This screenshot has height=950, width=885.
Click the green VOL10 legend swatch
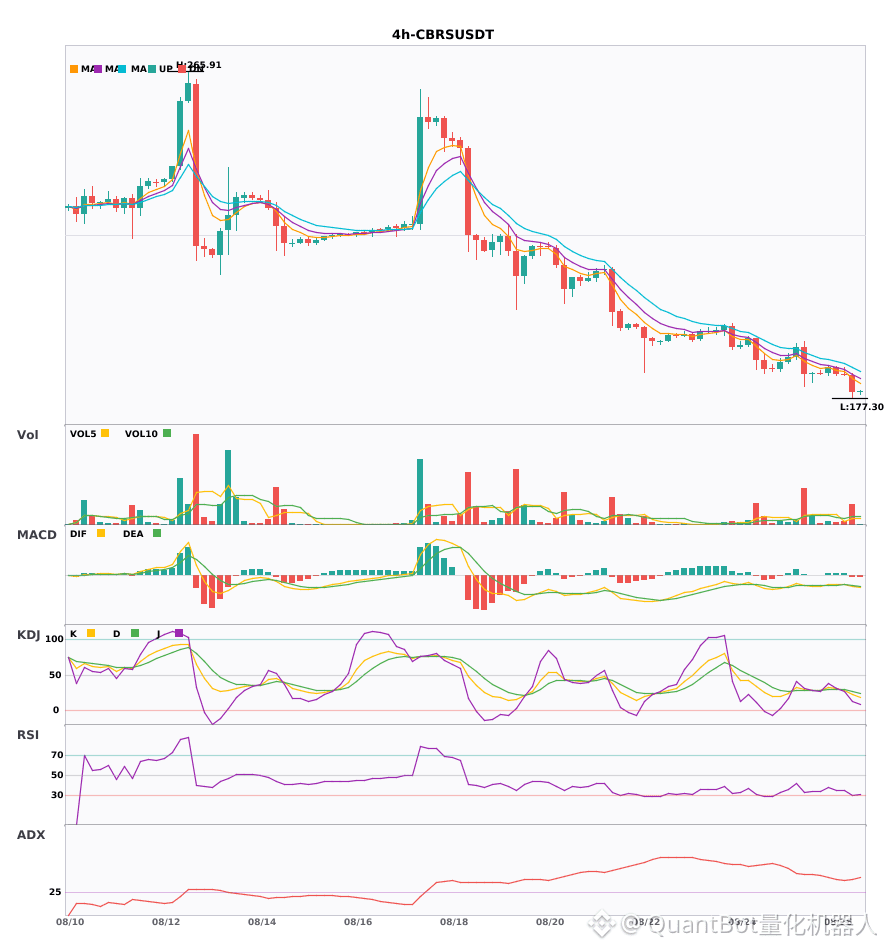(x=167, y=433)
